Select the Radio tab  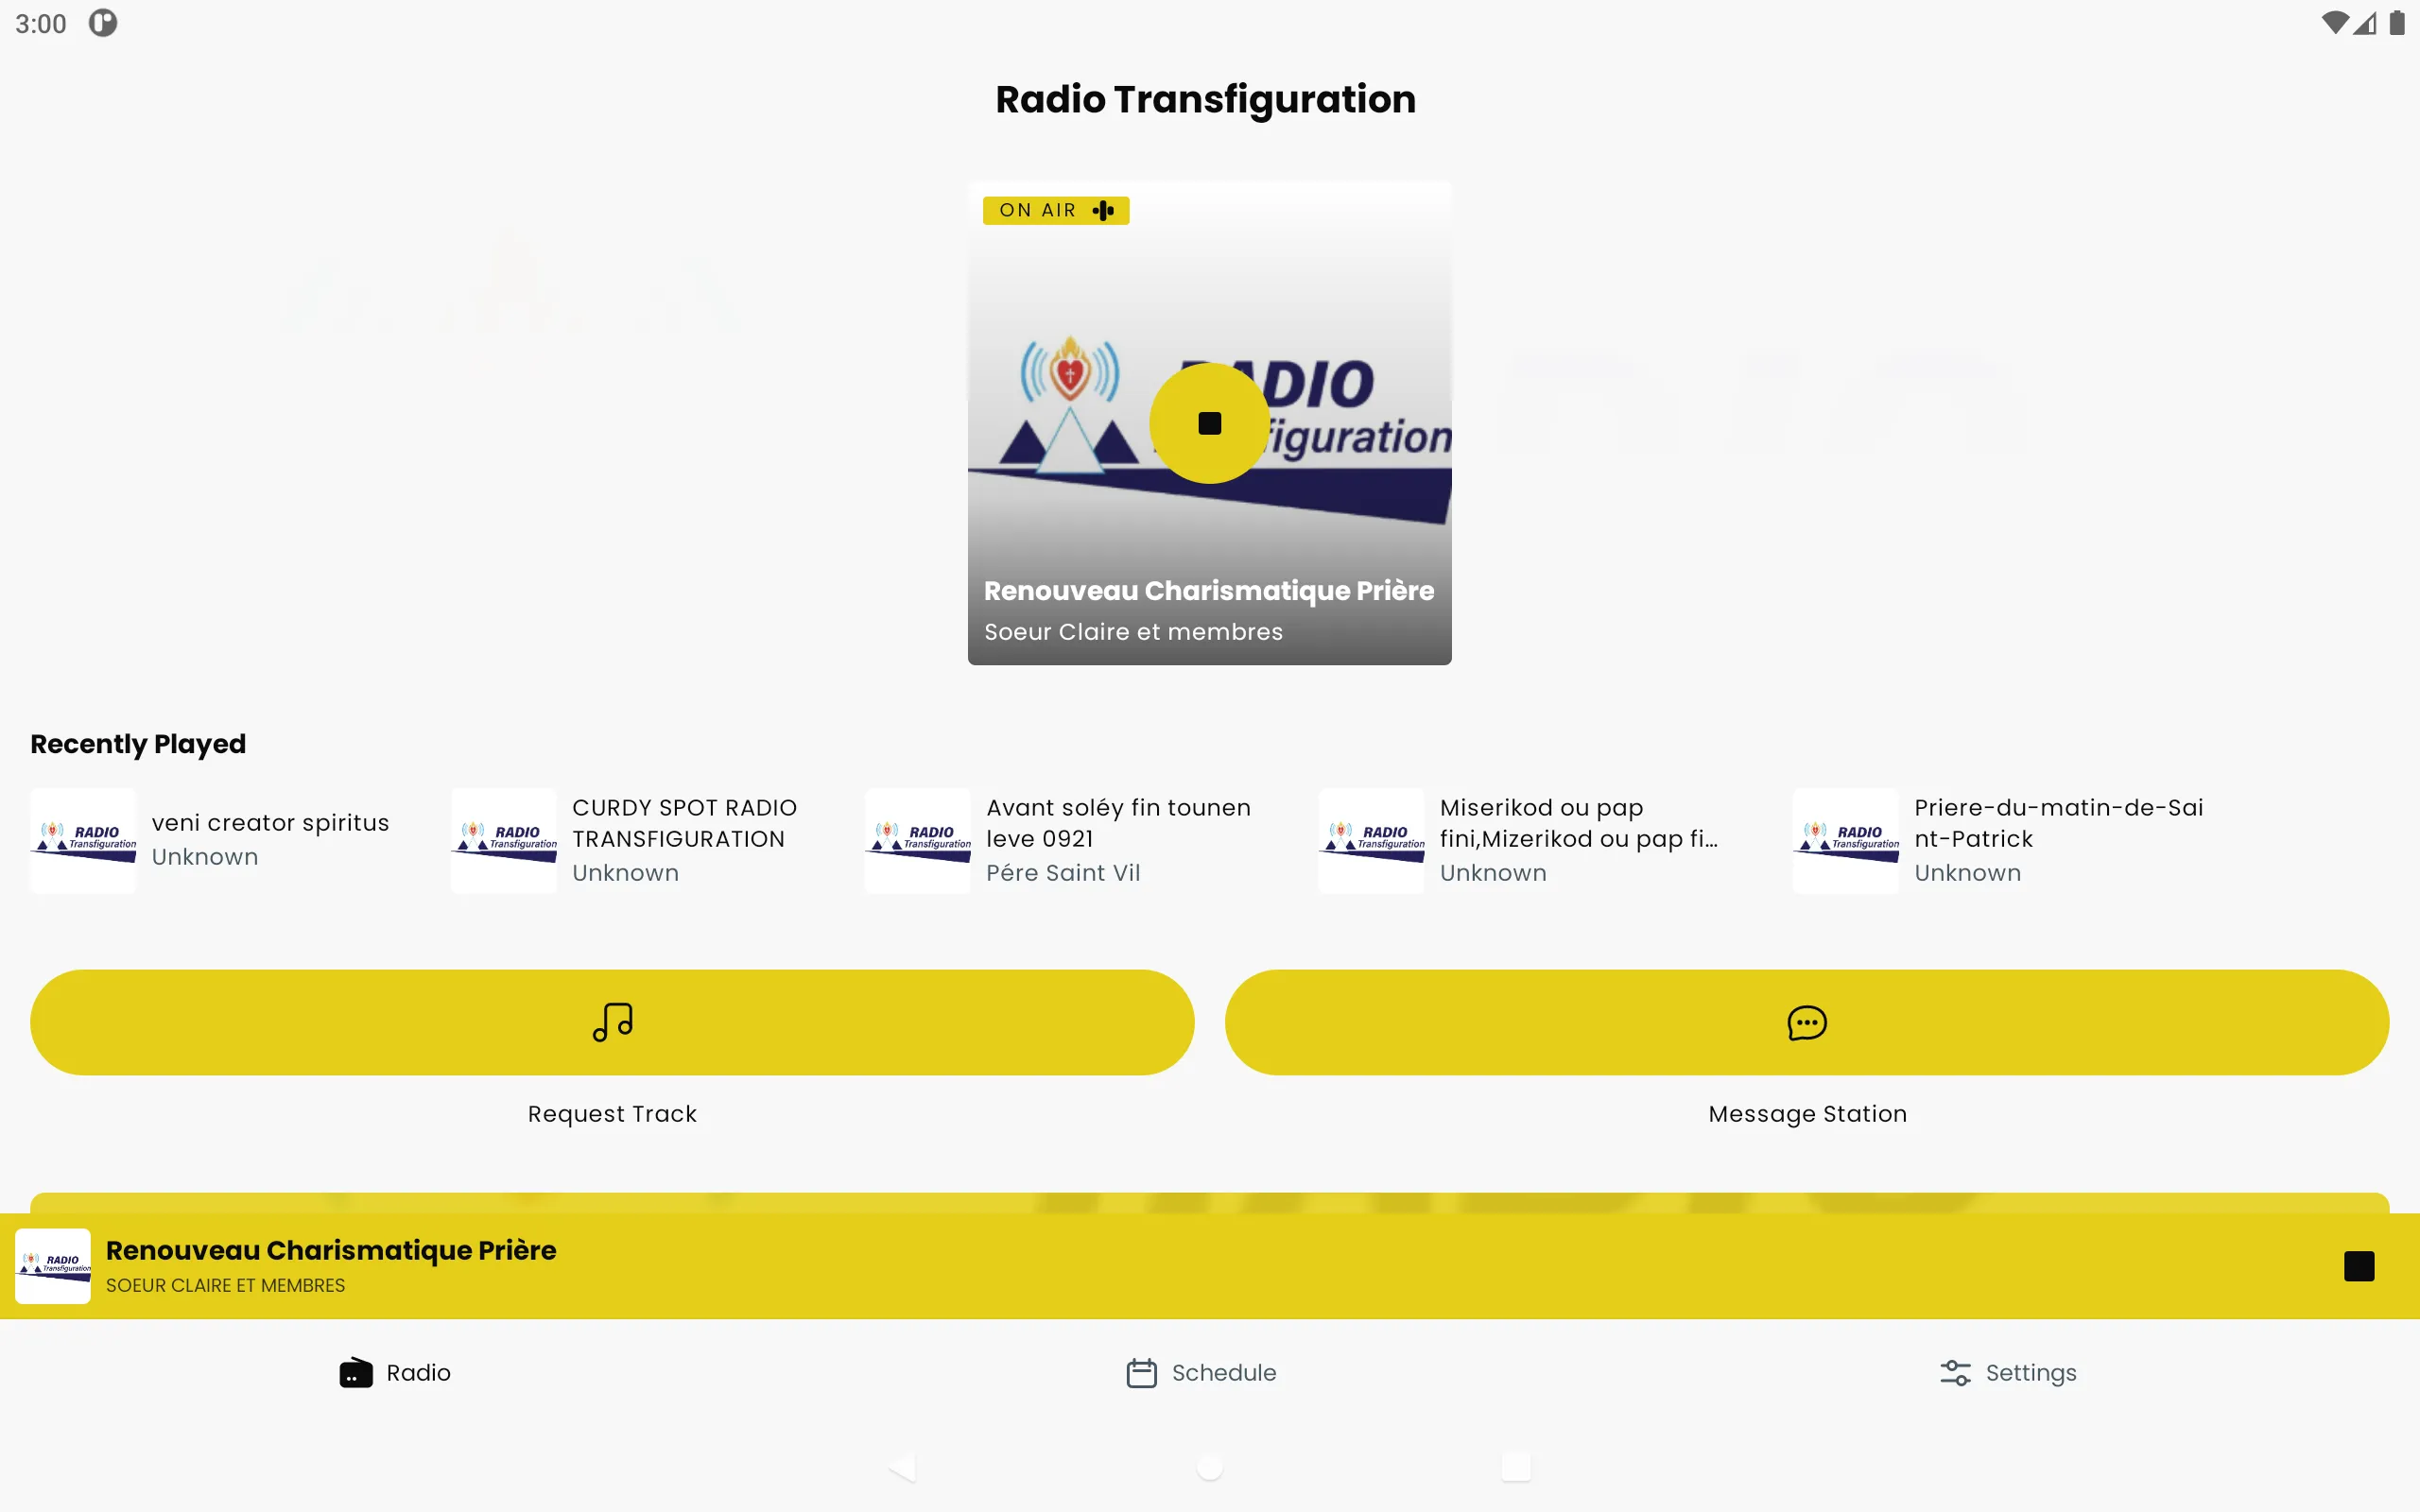[x=392, y=1371]
